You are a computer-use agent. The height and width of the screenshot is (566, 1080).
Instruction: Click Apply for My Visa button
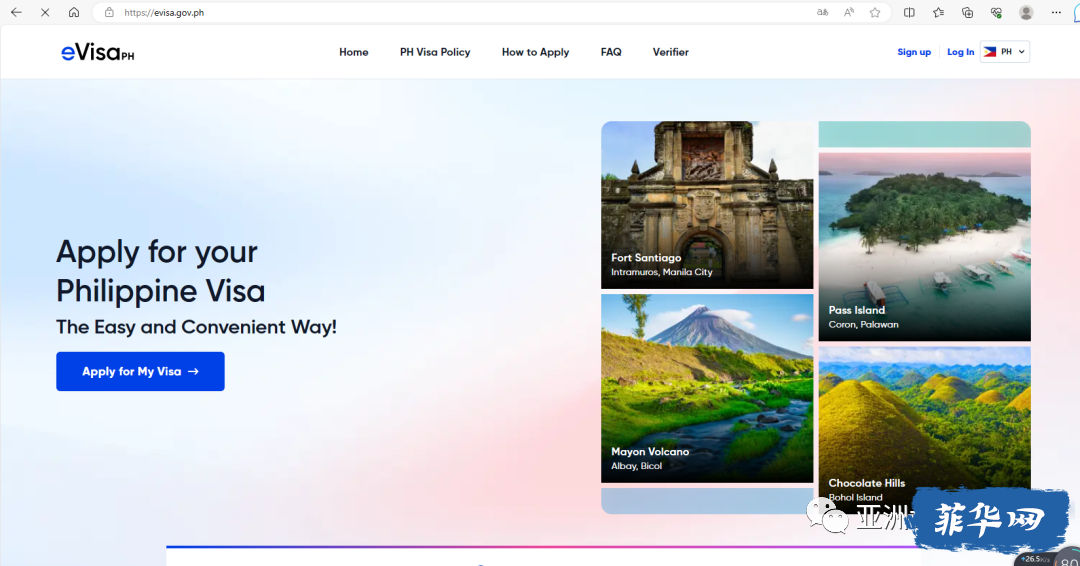[141, 371]
